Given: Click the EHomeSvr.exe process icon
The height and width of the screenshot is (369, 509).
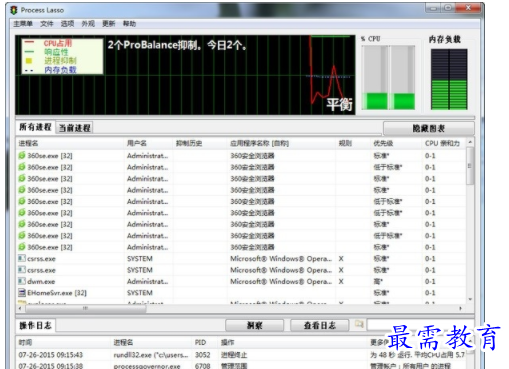Looking at the screenshot, I should [22, 293].
